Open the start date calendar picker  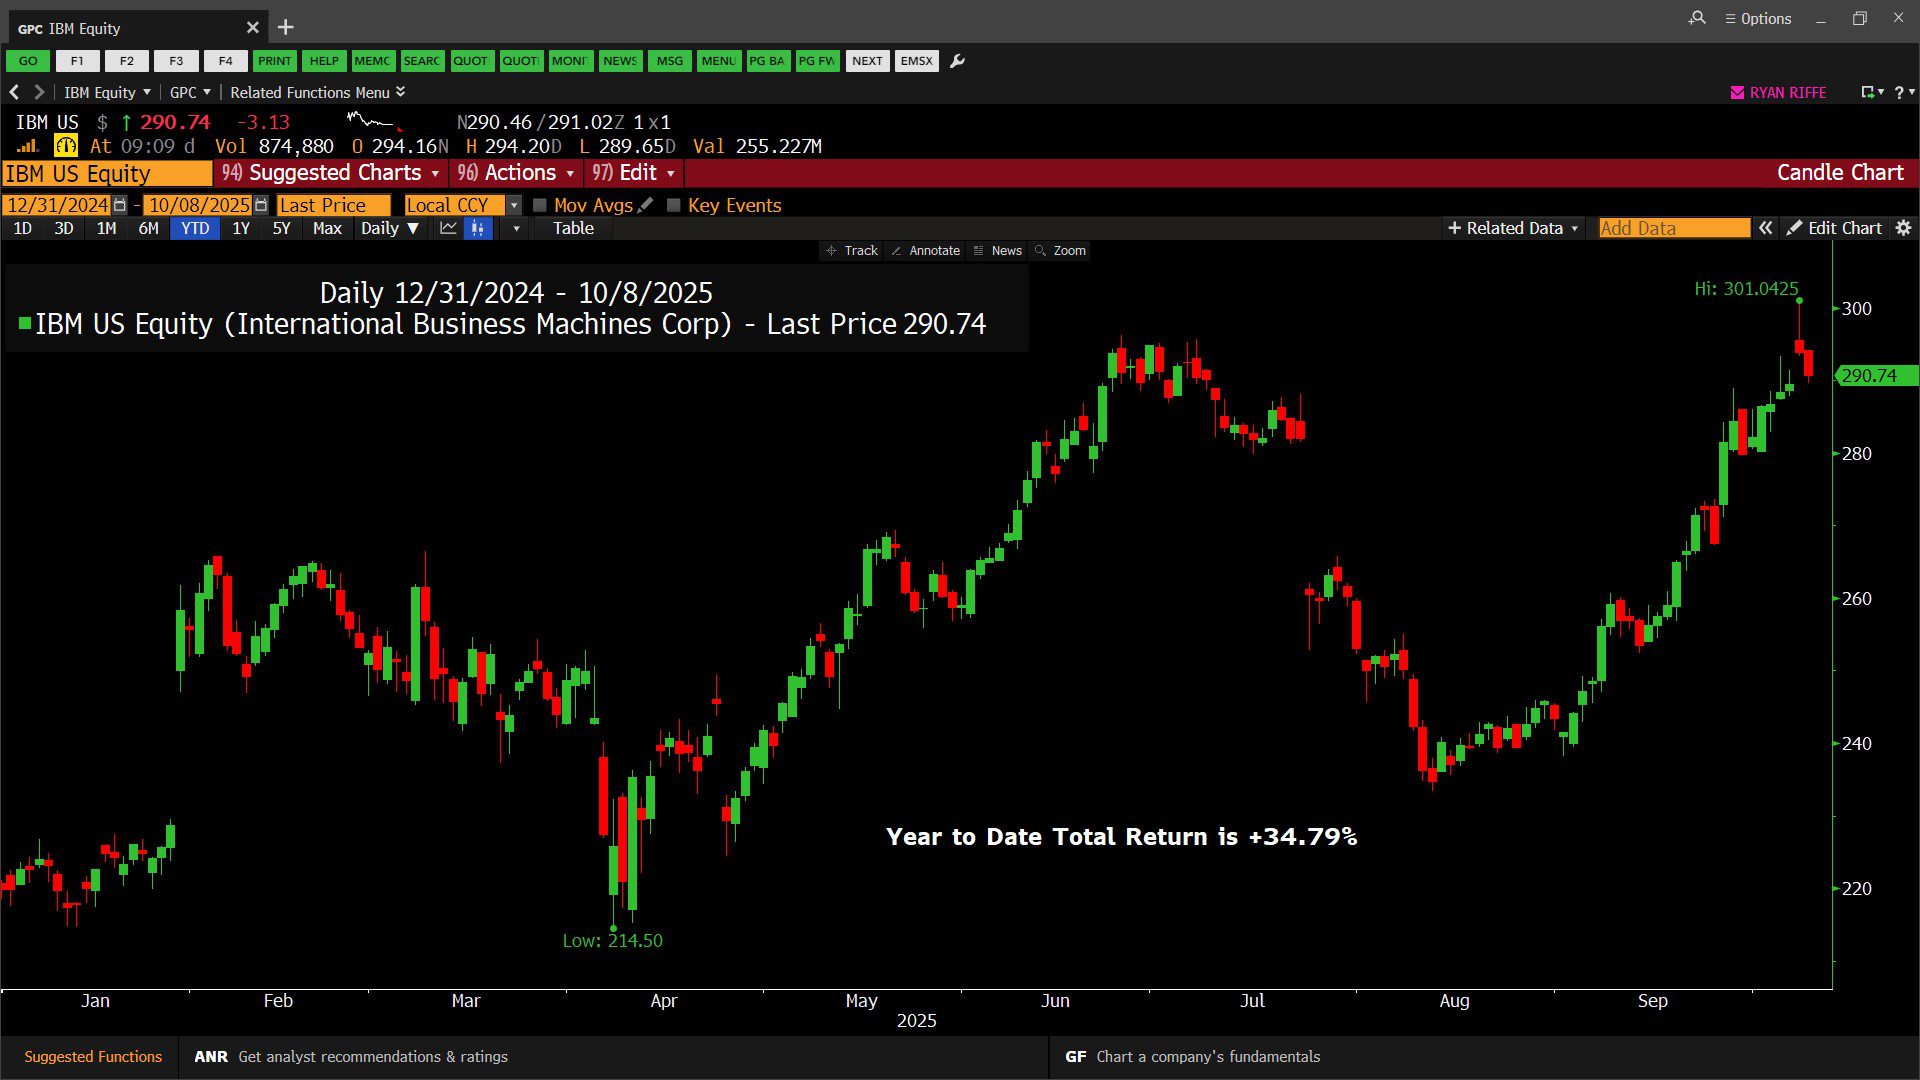pos(120,205)
